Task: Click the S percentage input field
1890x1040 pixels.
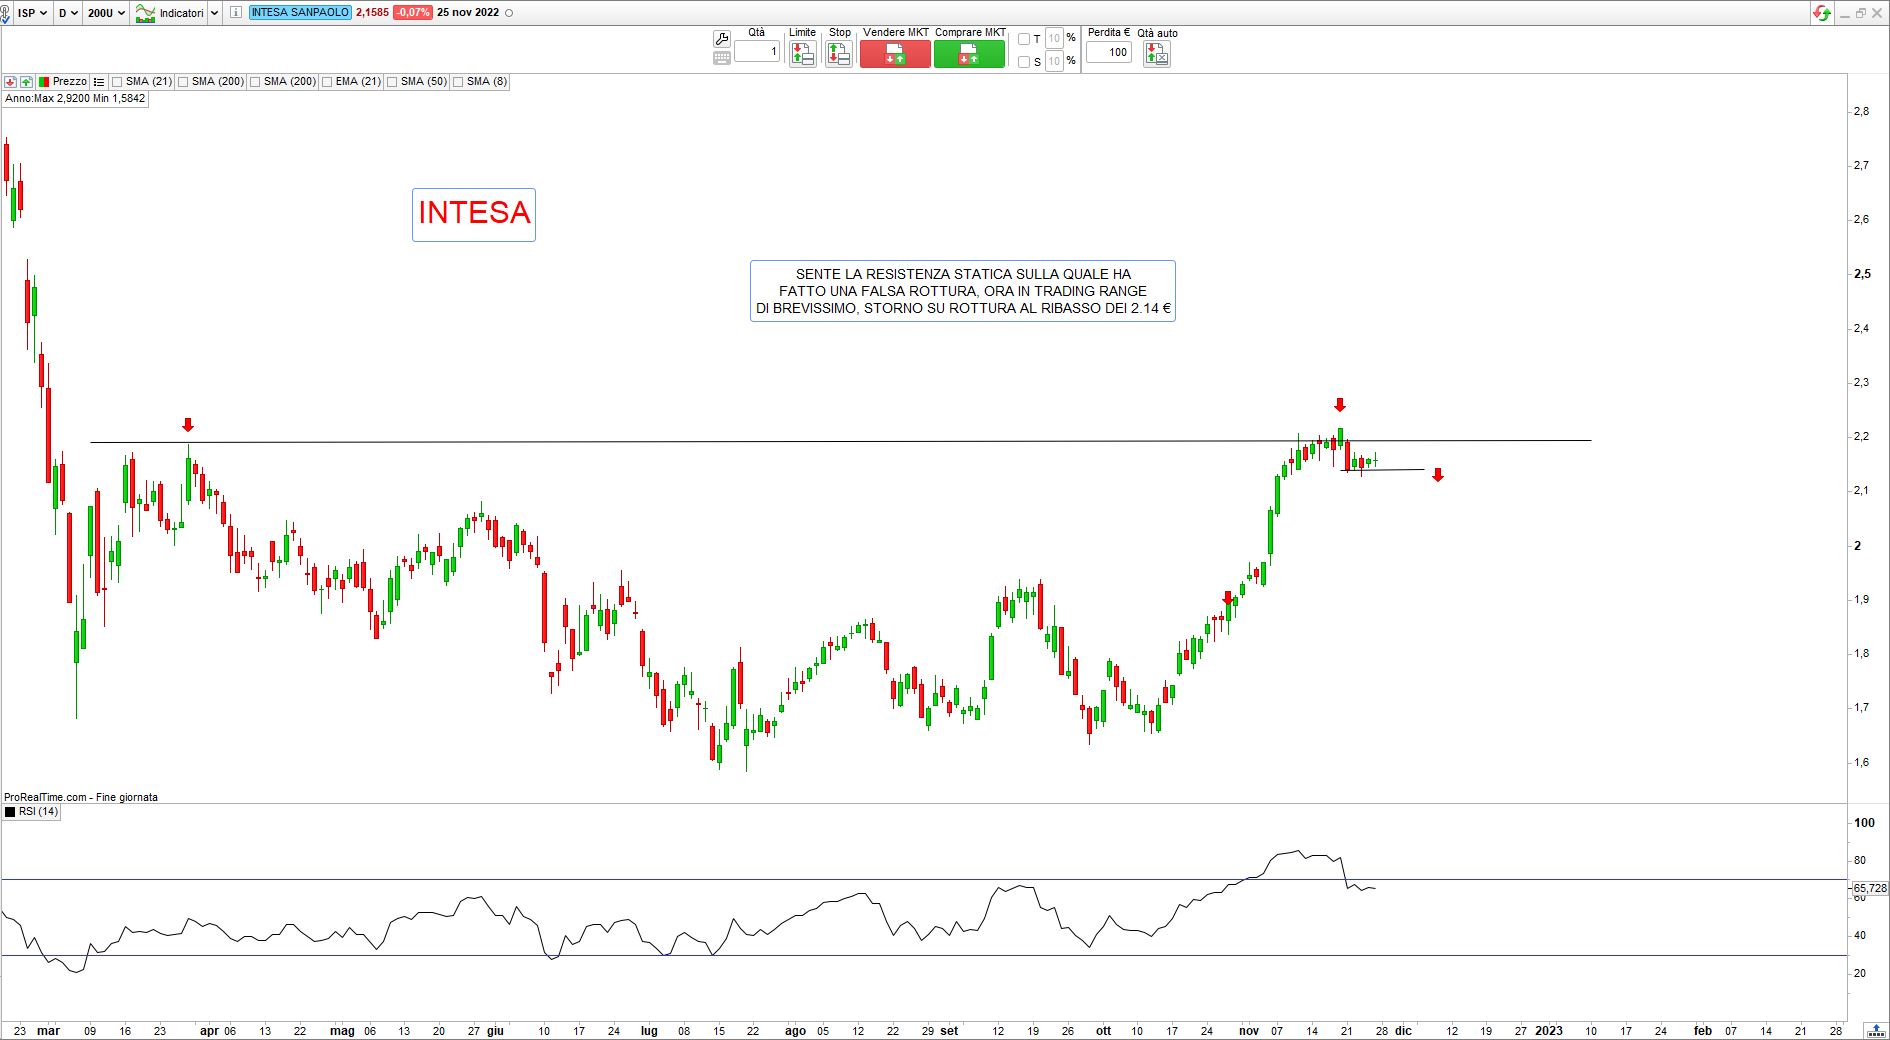Action: 1054,62
